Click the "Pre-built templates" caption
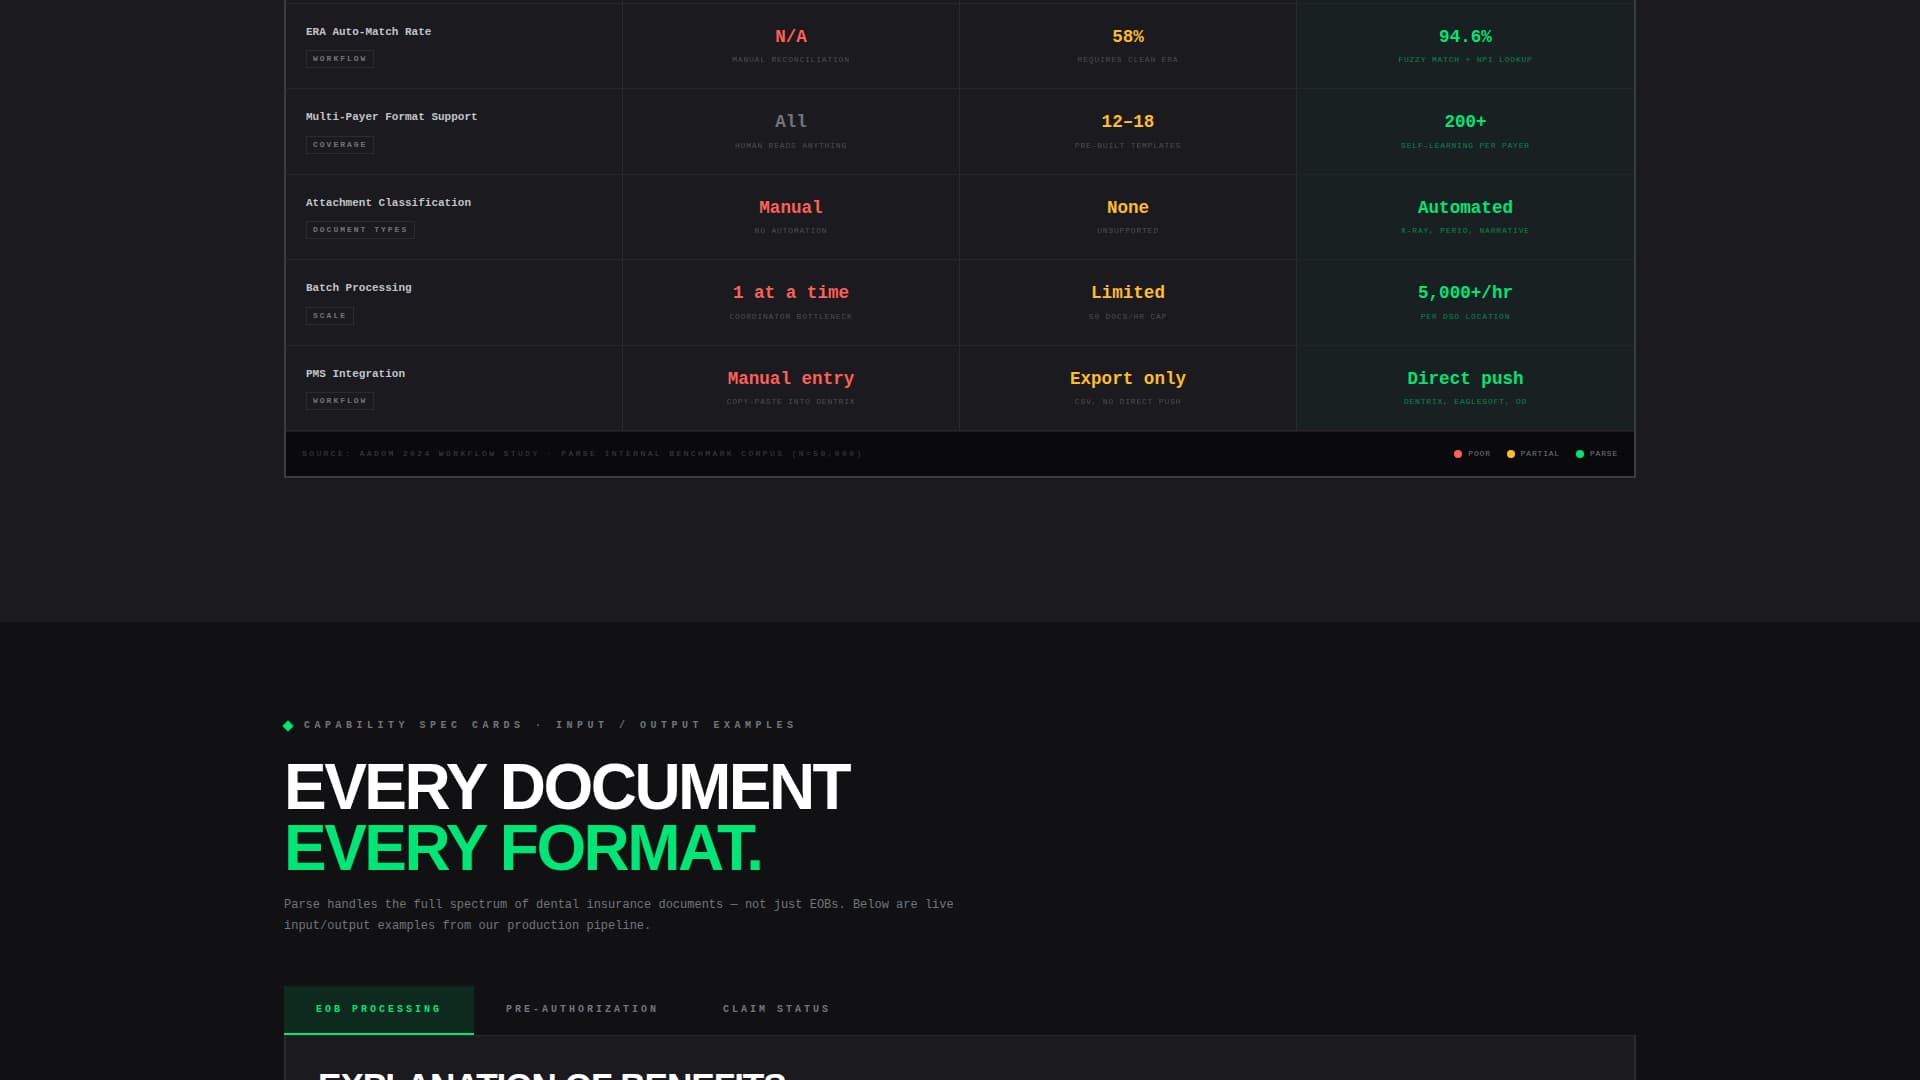Screen dimensions: 1920x1080 pyautogui.click(x=1128, y=146)
